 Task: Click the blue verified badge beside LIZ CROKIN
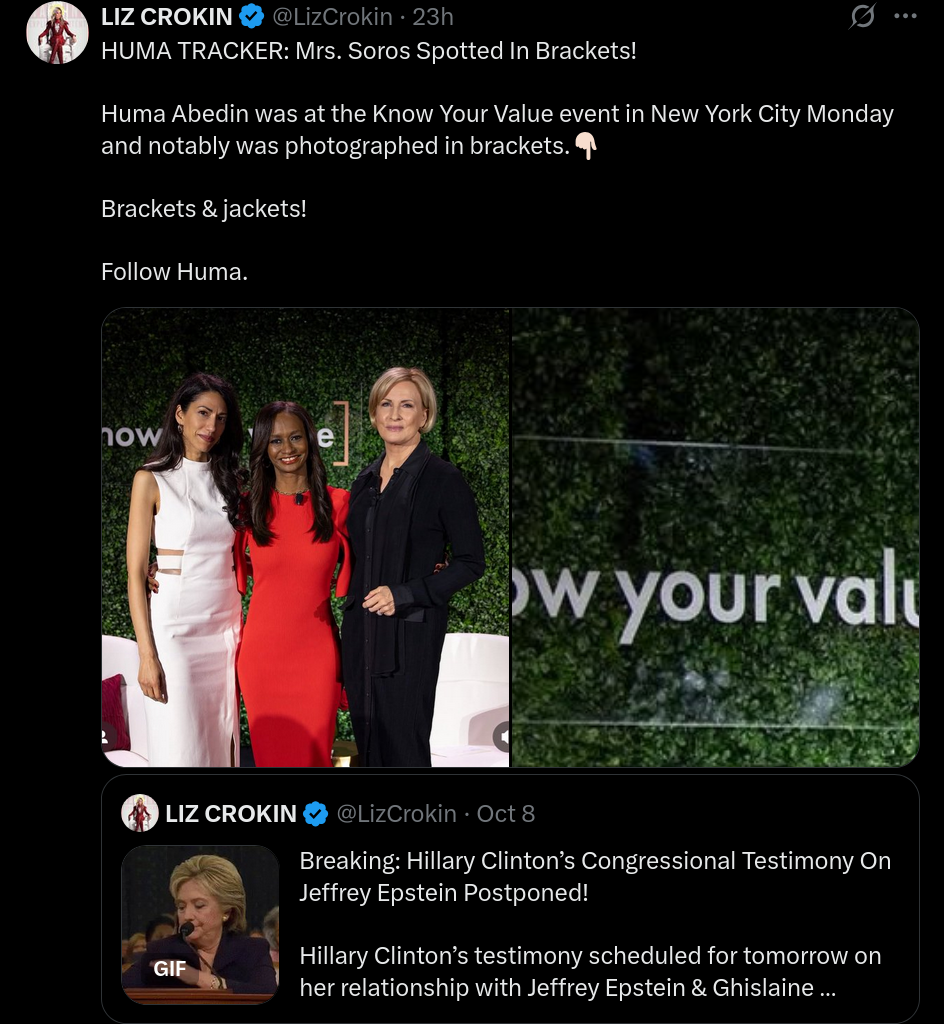(x=251, y=17)
